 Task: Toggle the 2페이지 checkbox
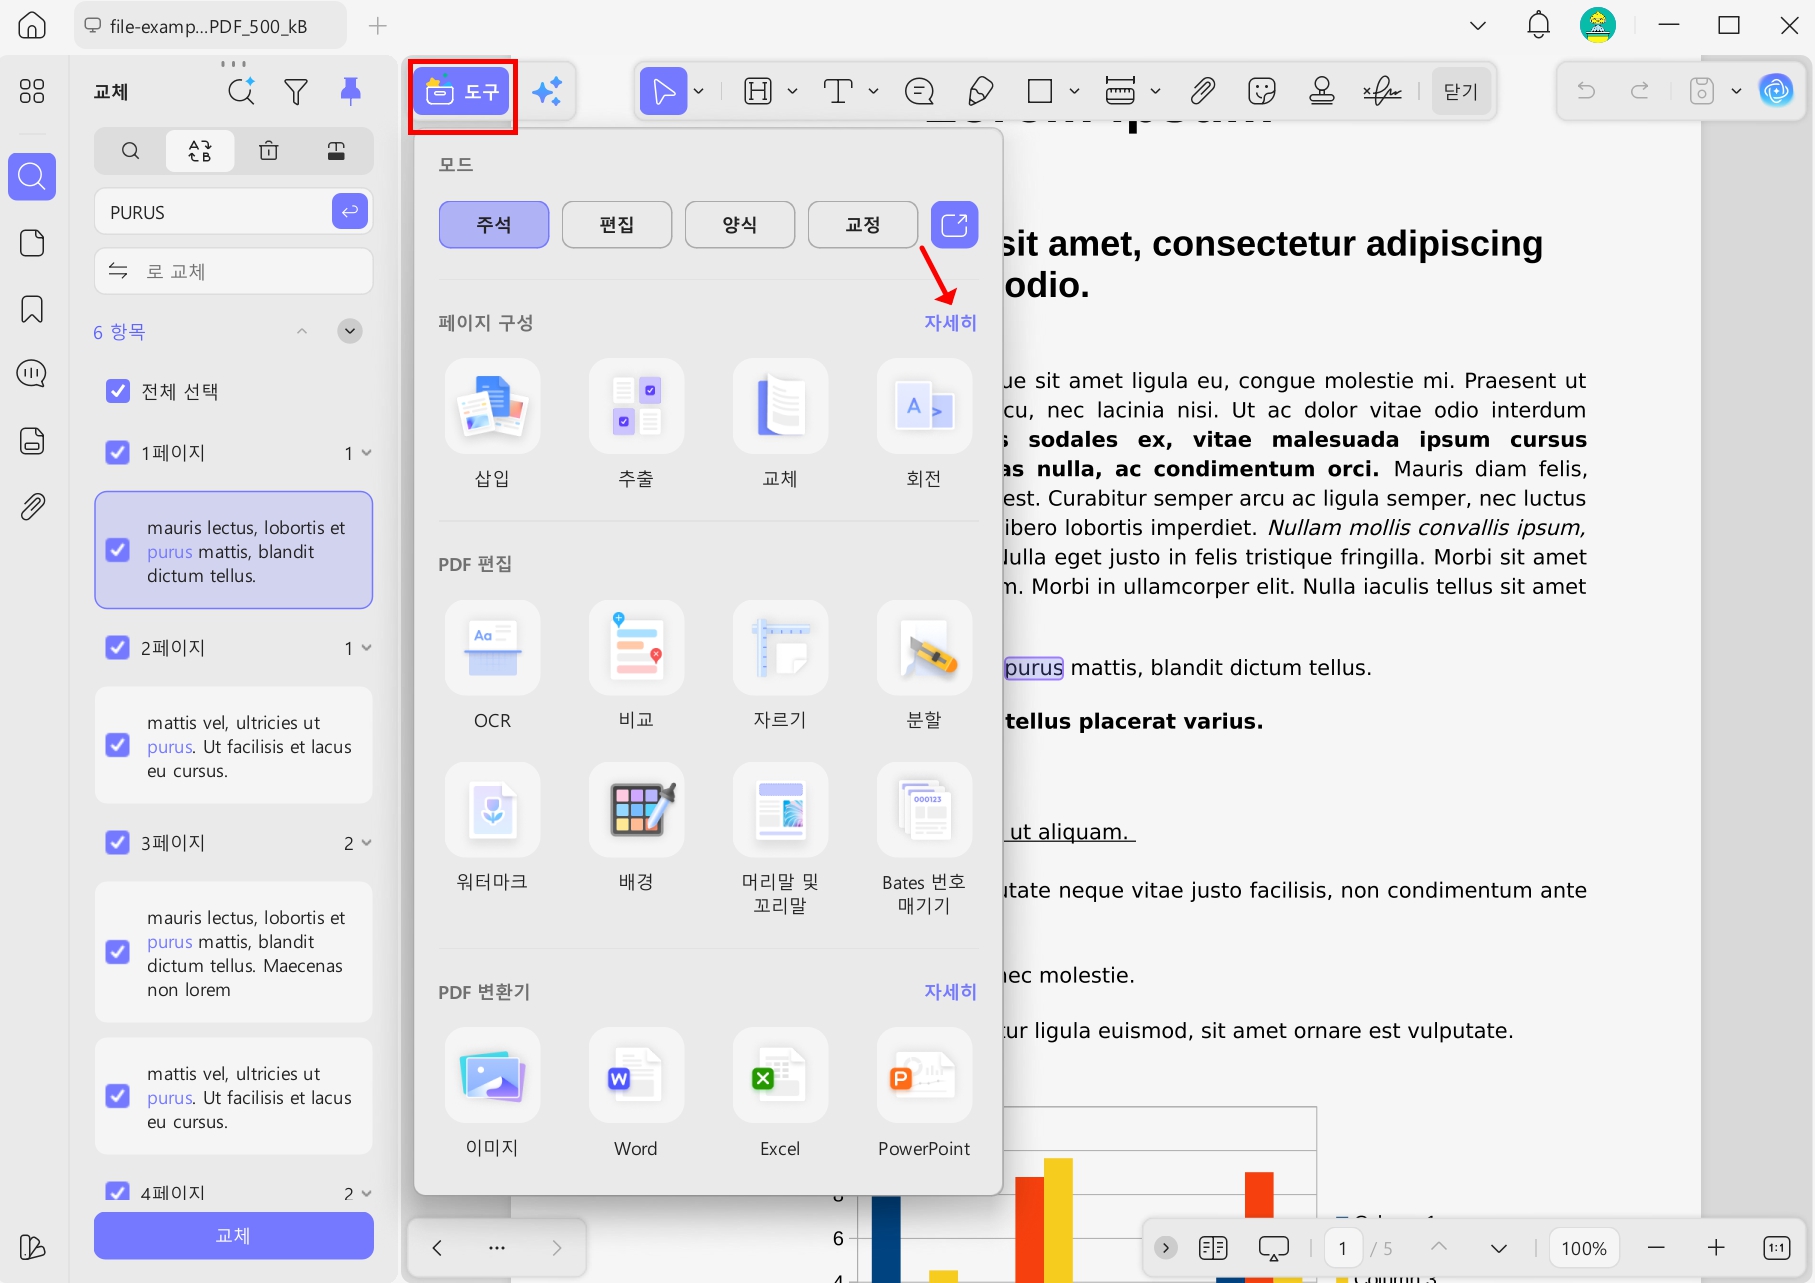pos(118,648)
